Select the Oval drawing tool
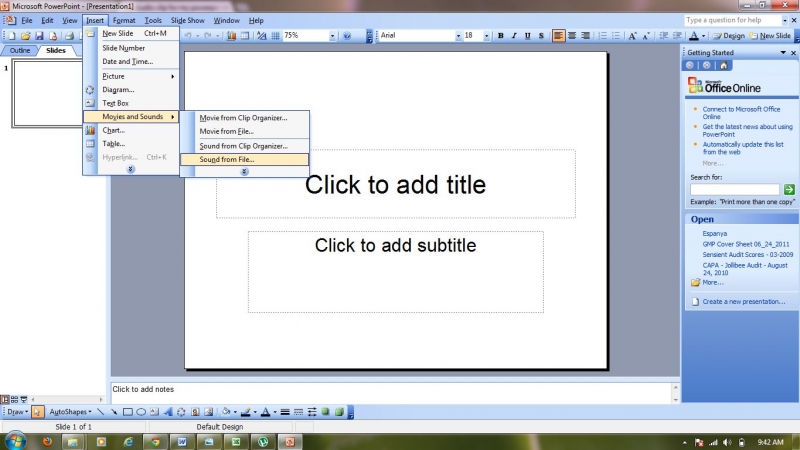Image resolution: width=800 pixels, height=450 pixels. pos(141,411)
